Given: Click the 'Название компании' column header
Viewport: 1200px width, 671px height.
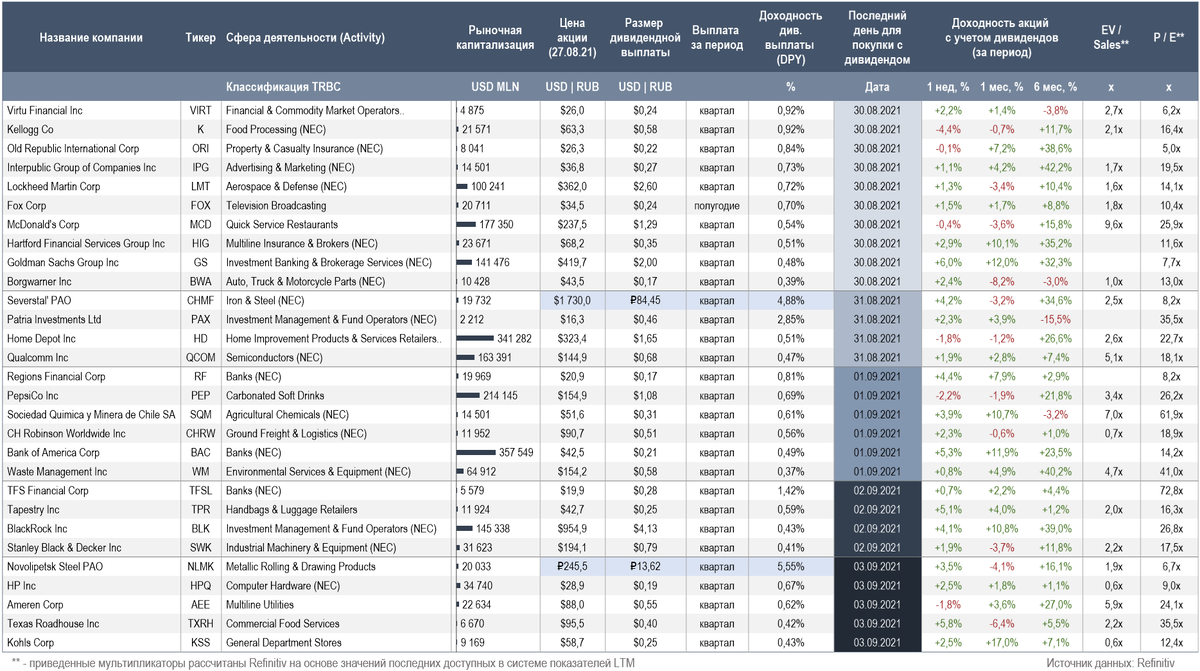Looking at the screenshot, I should pos(91,38).
